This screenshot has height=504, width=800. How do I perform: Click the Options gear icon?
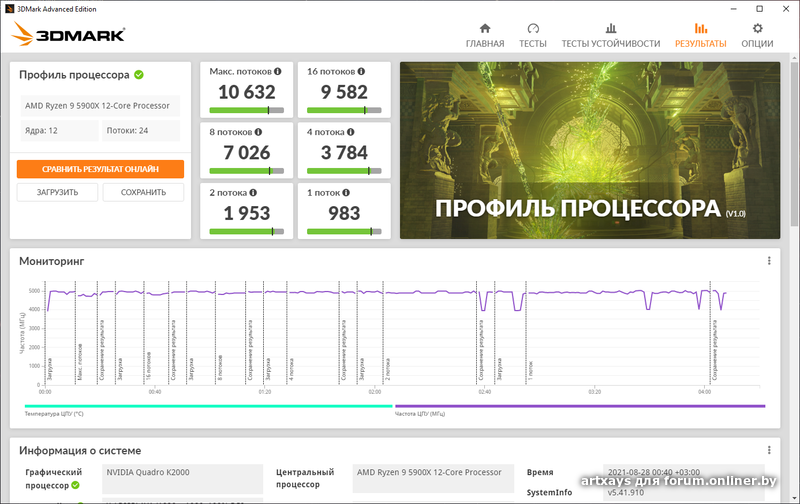(757, 29)
